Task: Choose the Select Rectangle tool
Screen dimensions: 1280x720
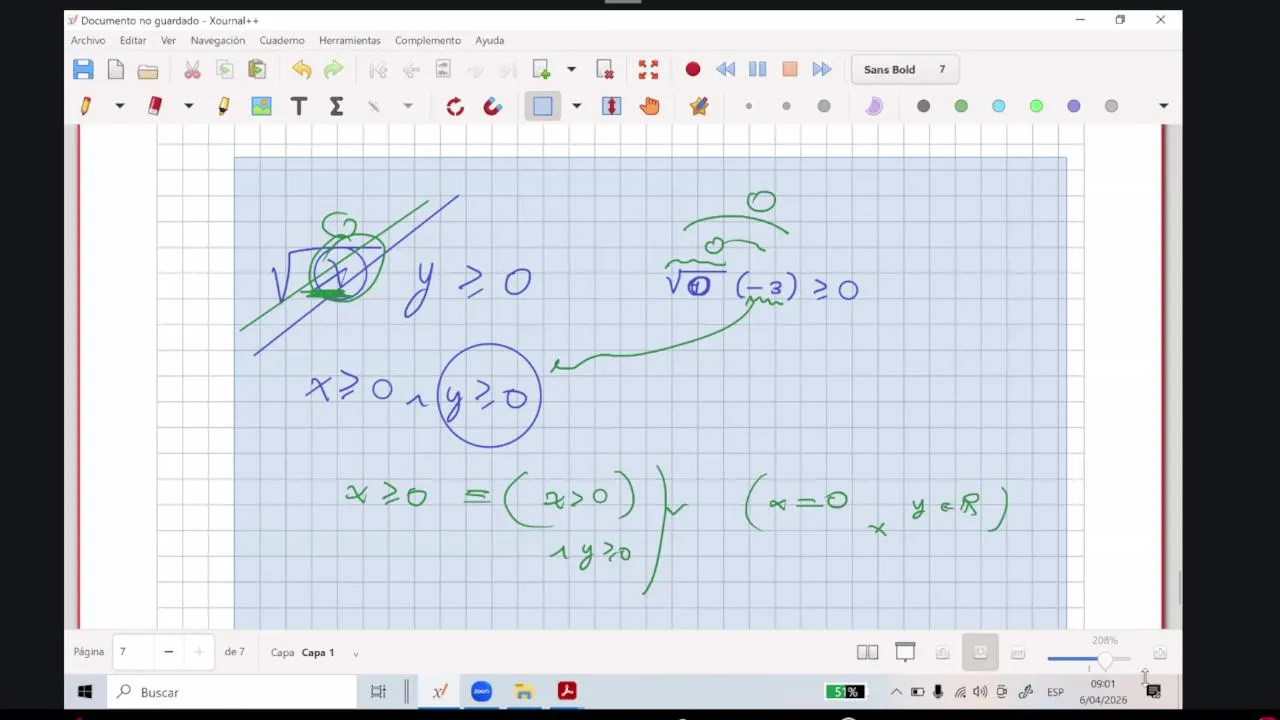Action: pyautogui.click(x=542, y=106)
